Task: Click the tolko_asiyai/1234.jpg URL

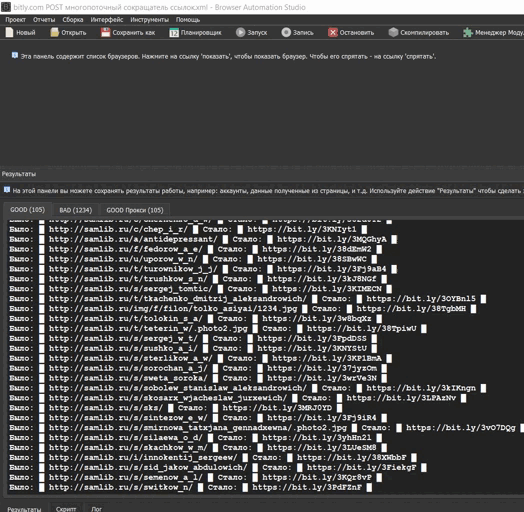Action: pos(173,309)
